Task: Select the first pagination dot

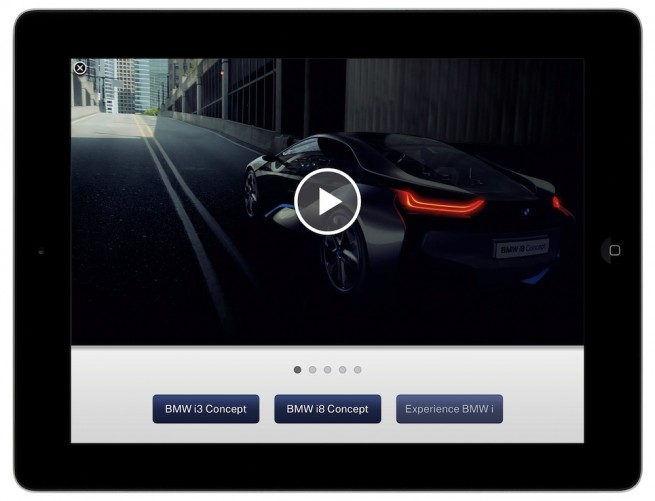Action: point(297,370)
